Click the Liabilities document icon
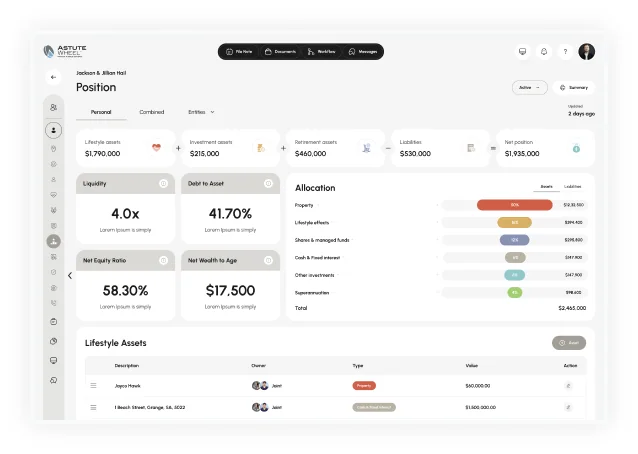638x454 pixels. point(471,148)
